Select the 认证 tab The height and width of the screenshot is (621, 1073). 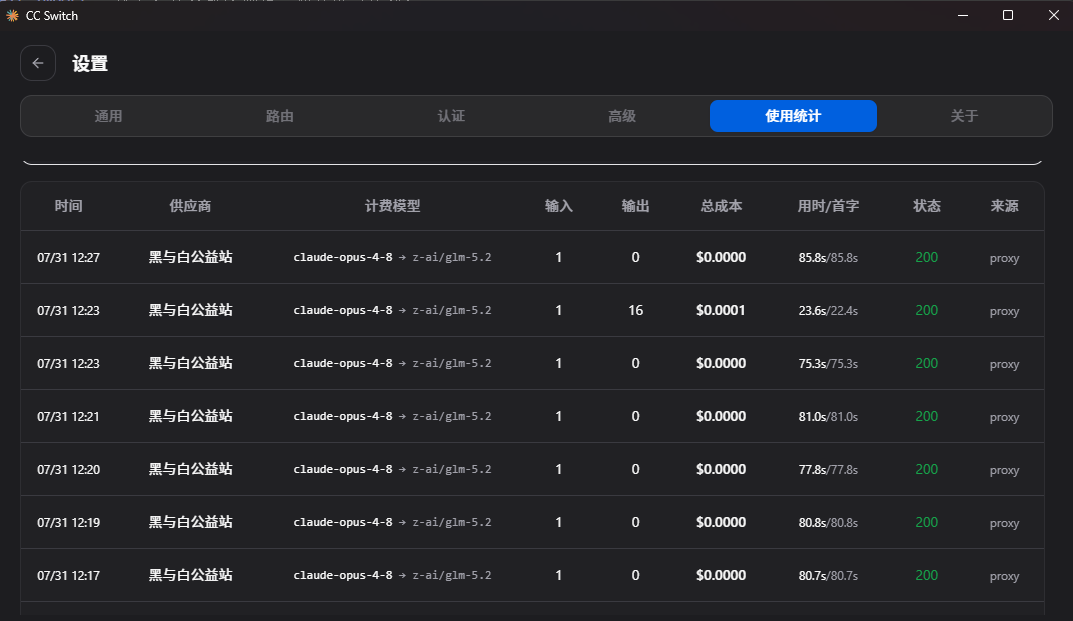[x=451, y=116]
